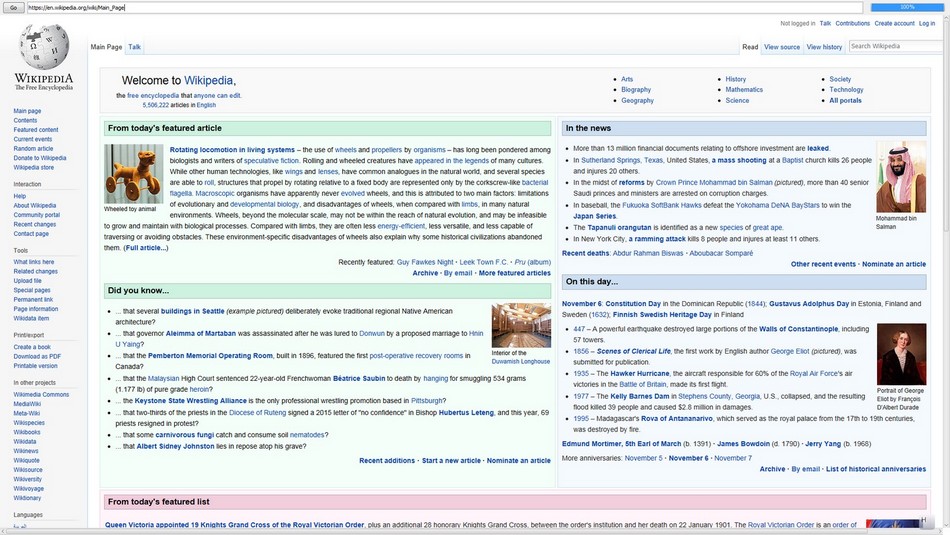950x535 pixels.
Task: Click the 100% zoom progress bar
Action: coord(907,7)
